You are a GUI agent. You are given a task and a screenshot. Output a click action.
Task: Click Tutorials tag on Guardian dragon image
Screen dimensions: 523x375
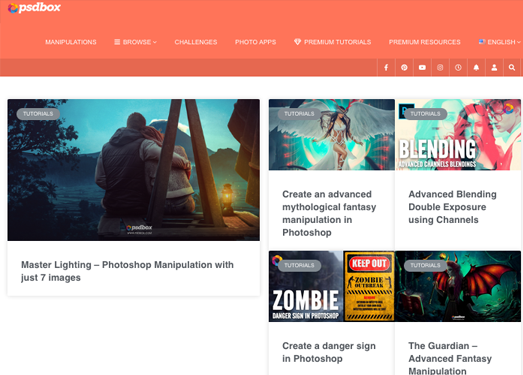[x=425, y=265]
